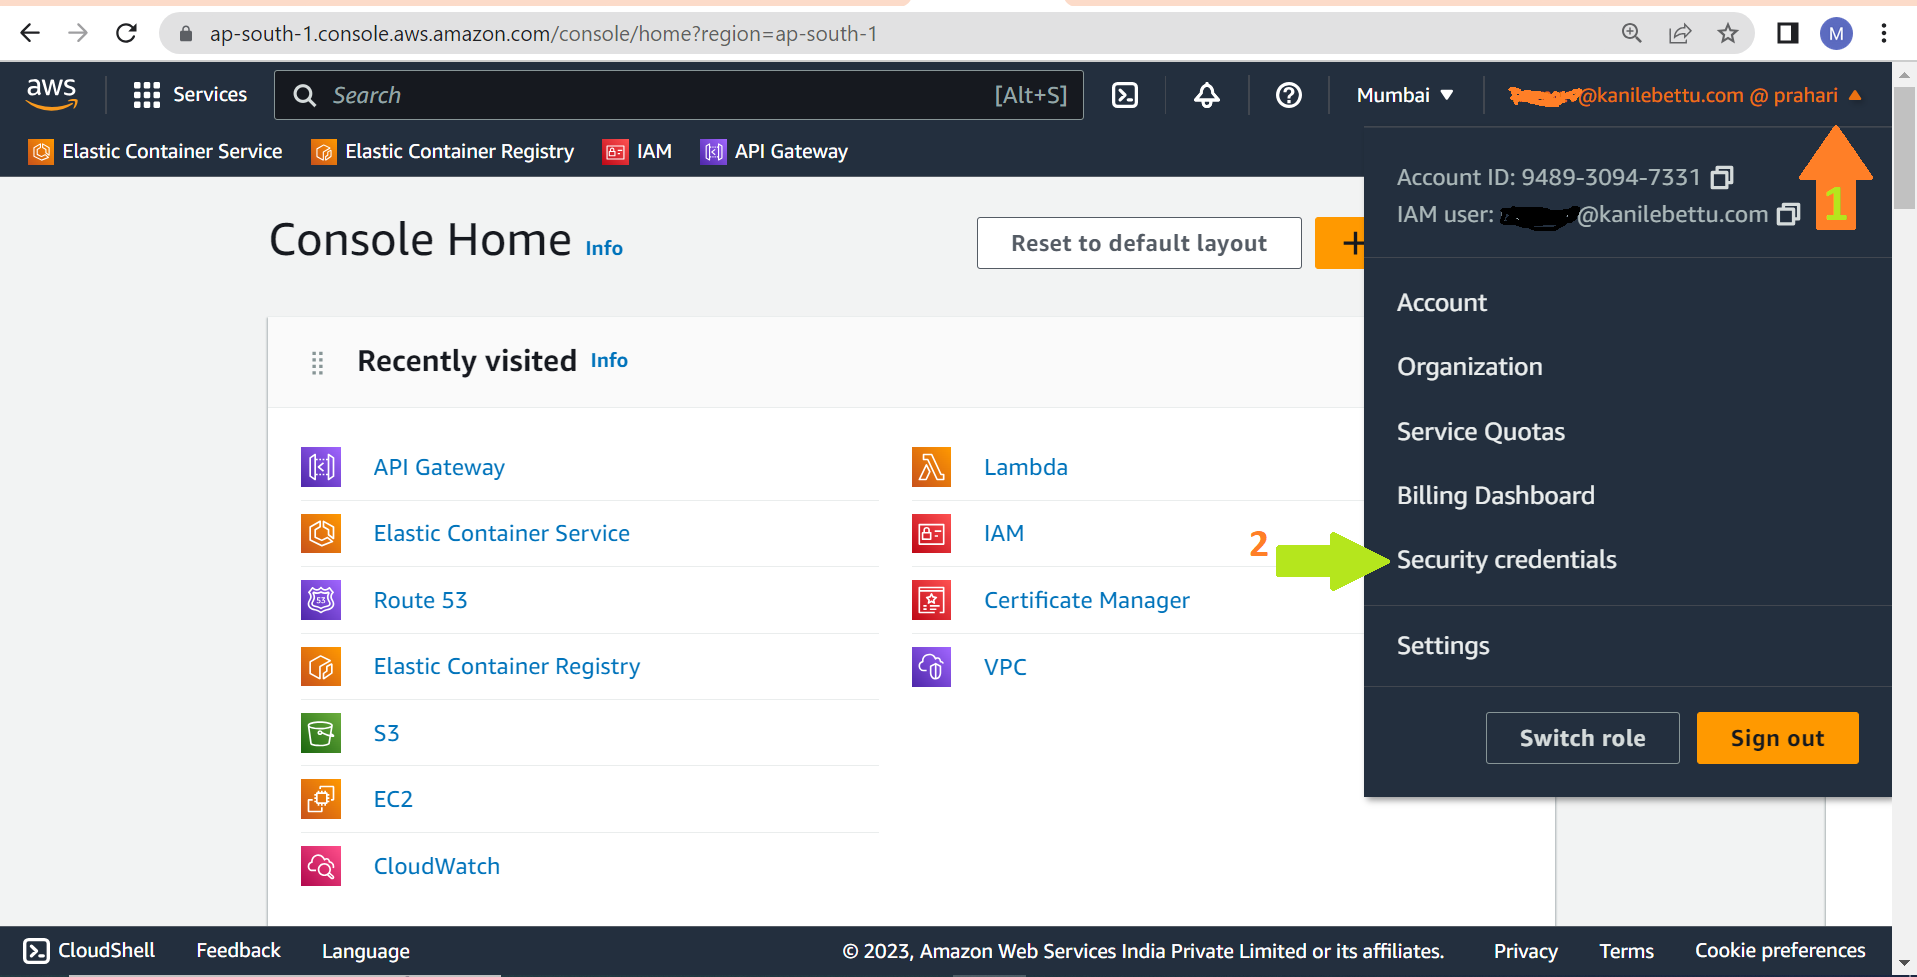The height and width of the screenshot is (977, 1917).
Task: Go back in browser history
Action: pyautogui.click(x=30, y=33)
